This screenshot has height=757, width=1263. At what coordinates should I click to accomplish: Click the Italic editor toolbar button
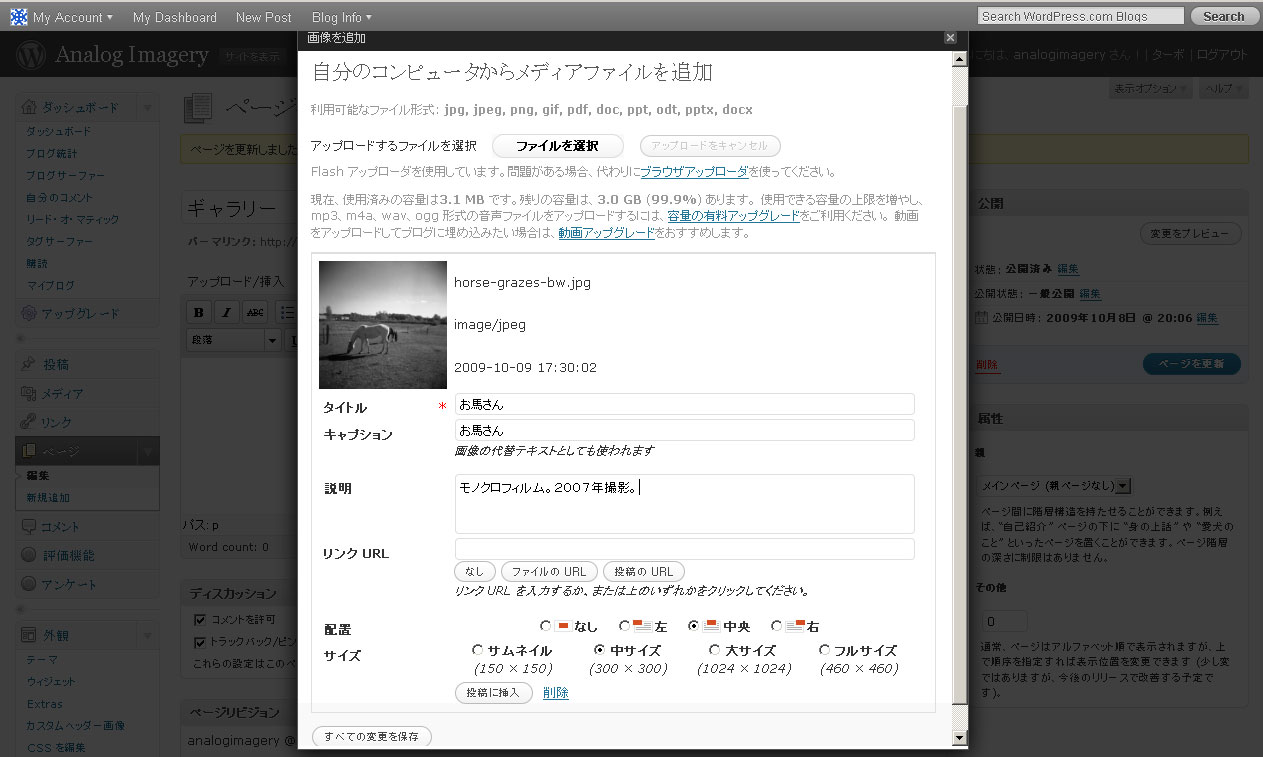[227, 312]
